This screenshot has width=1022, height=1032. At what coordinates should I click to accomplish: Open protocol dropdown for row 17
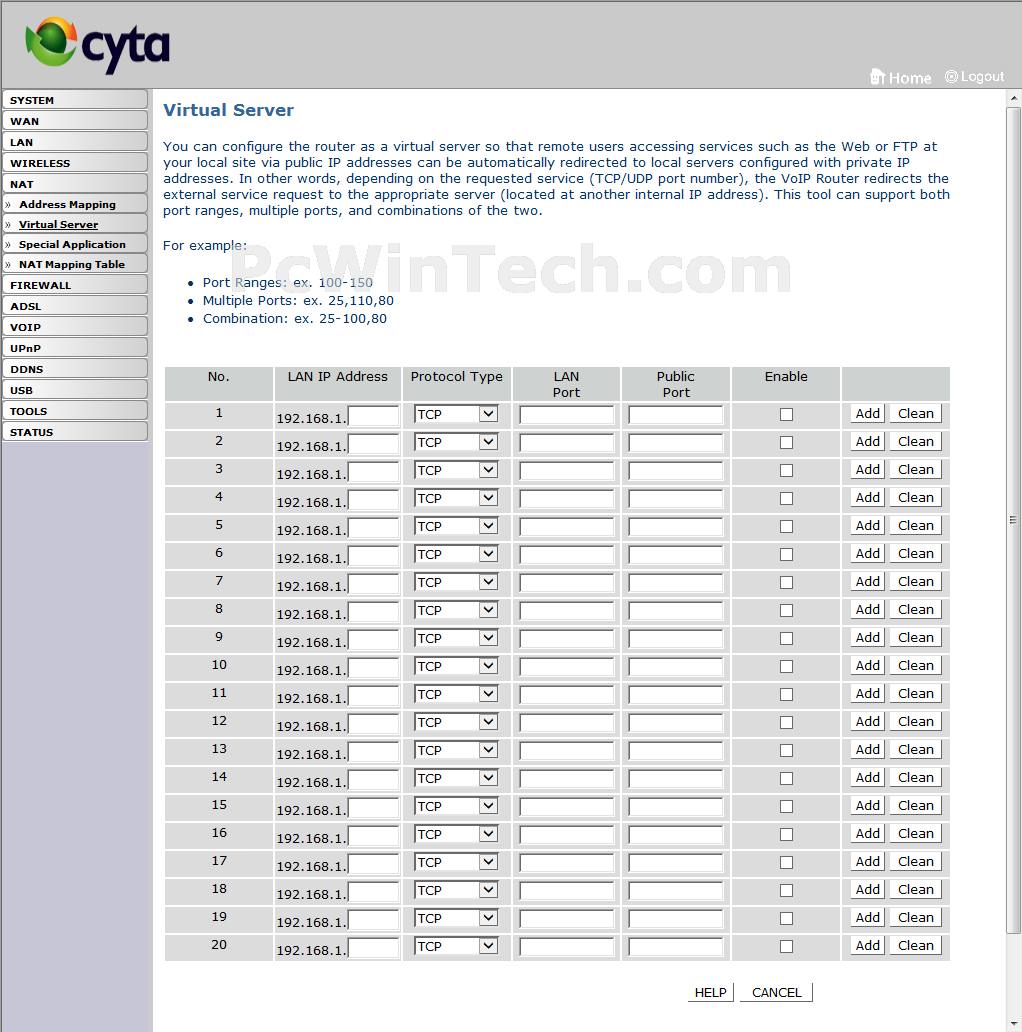click(x=456, y=862)
